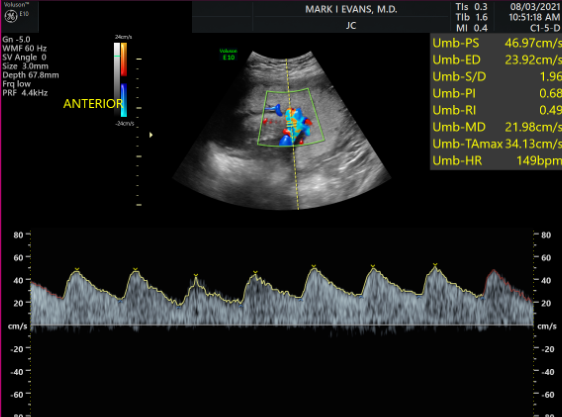Image resolution: width=562 pixels, height=417 pixels.
Task: Click the last yellow peak marker on waveform
Action: [435, 265]
